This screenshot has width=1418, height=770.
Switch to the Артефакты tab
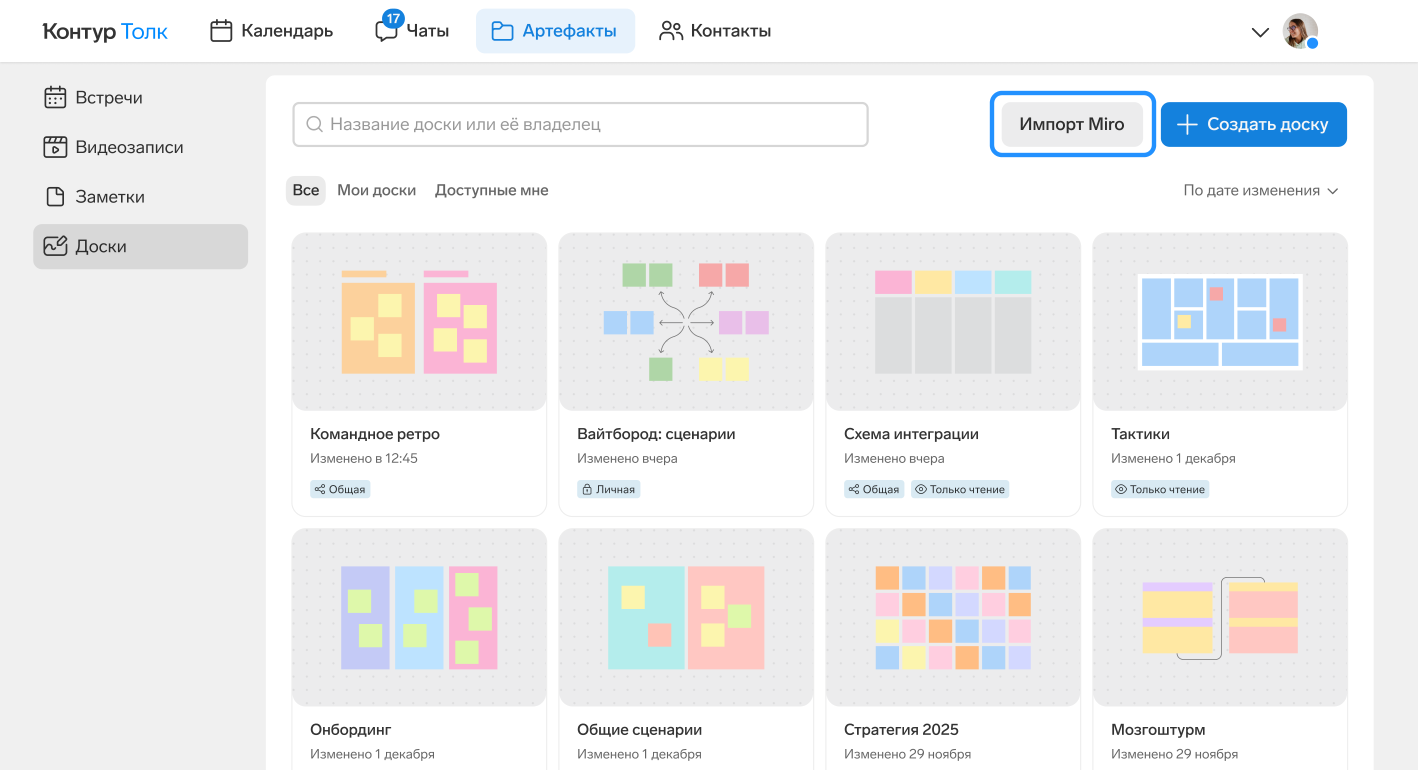[x=555, y=31]
